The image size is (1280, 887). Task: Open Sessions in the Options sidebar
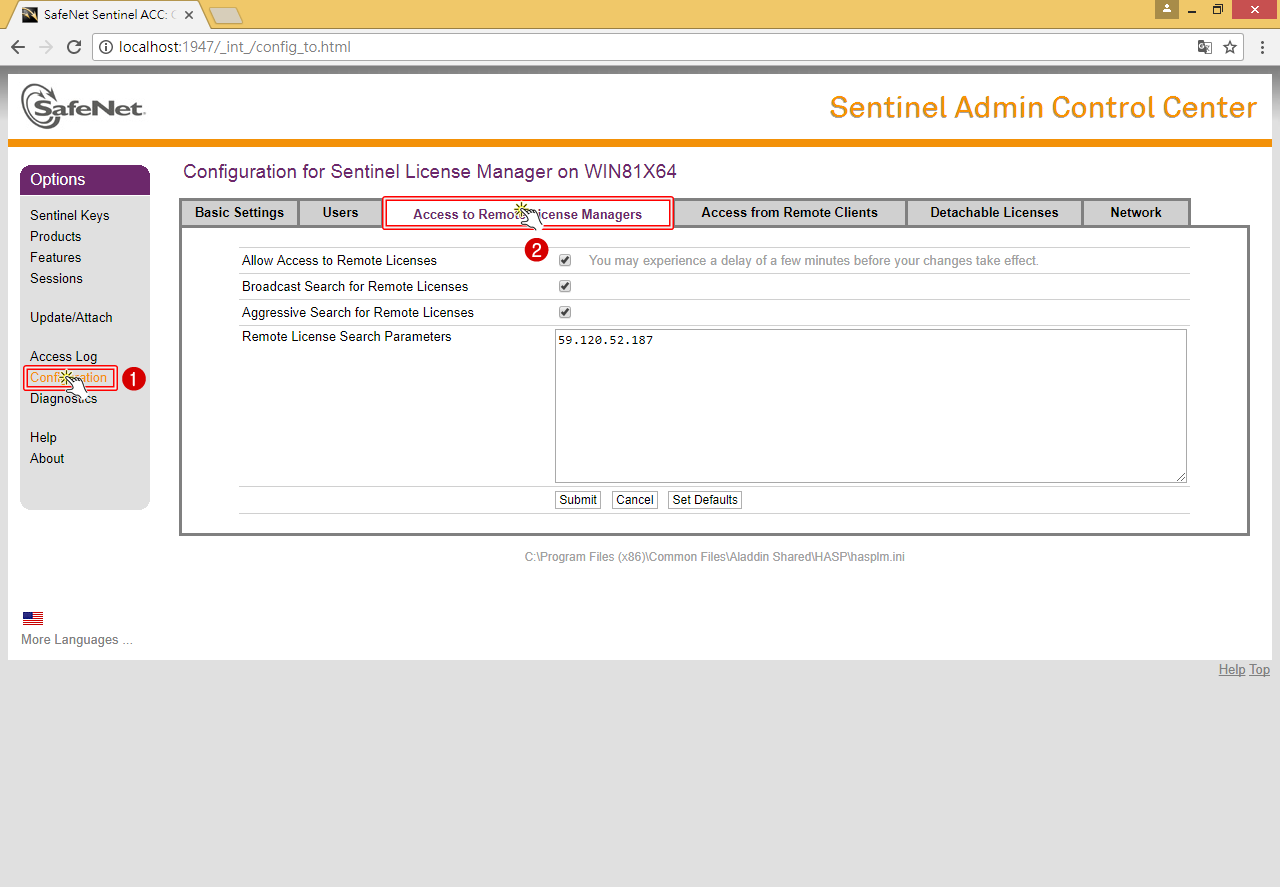pyautogui.click(x=56, y=278)
